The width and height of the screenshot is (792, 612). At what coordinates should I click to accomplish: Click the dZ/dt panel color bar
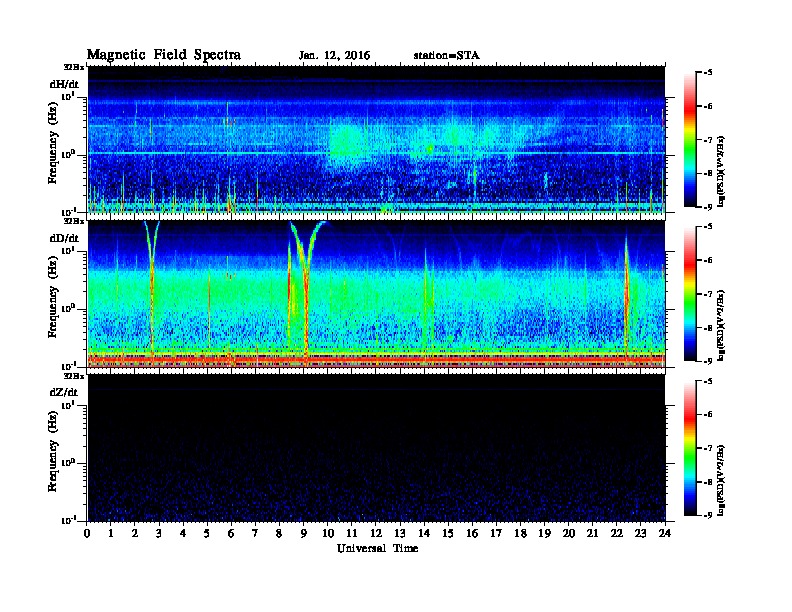[690, 448]
